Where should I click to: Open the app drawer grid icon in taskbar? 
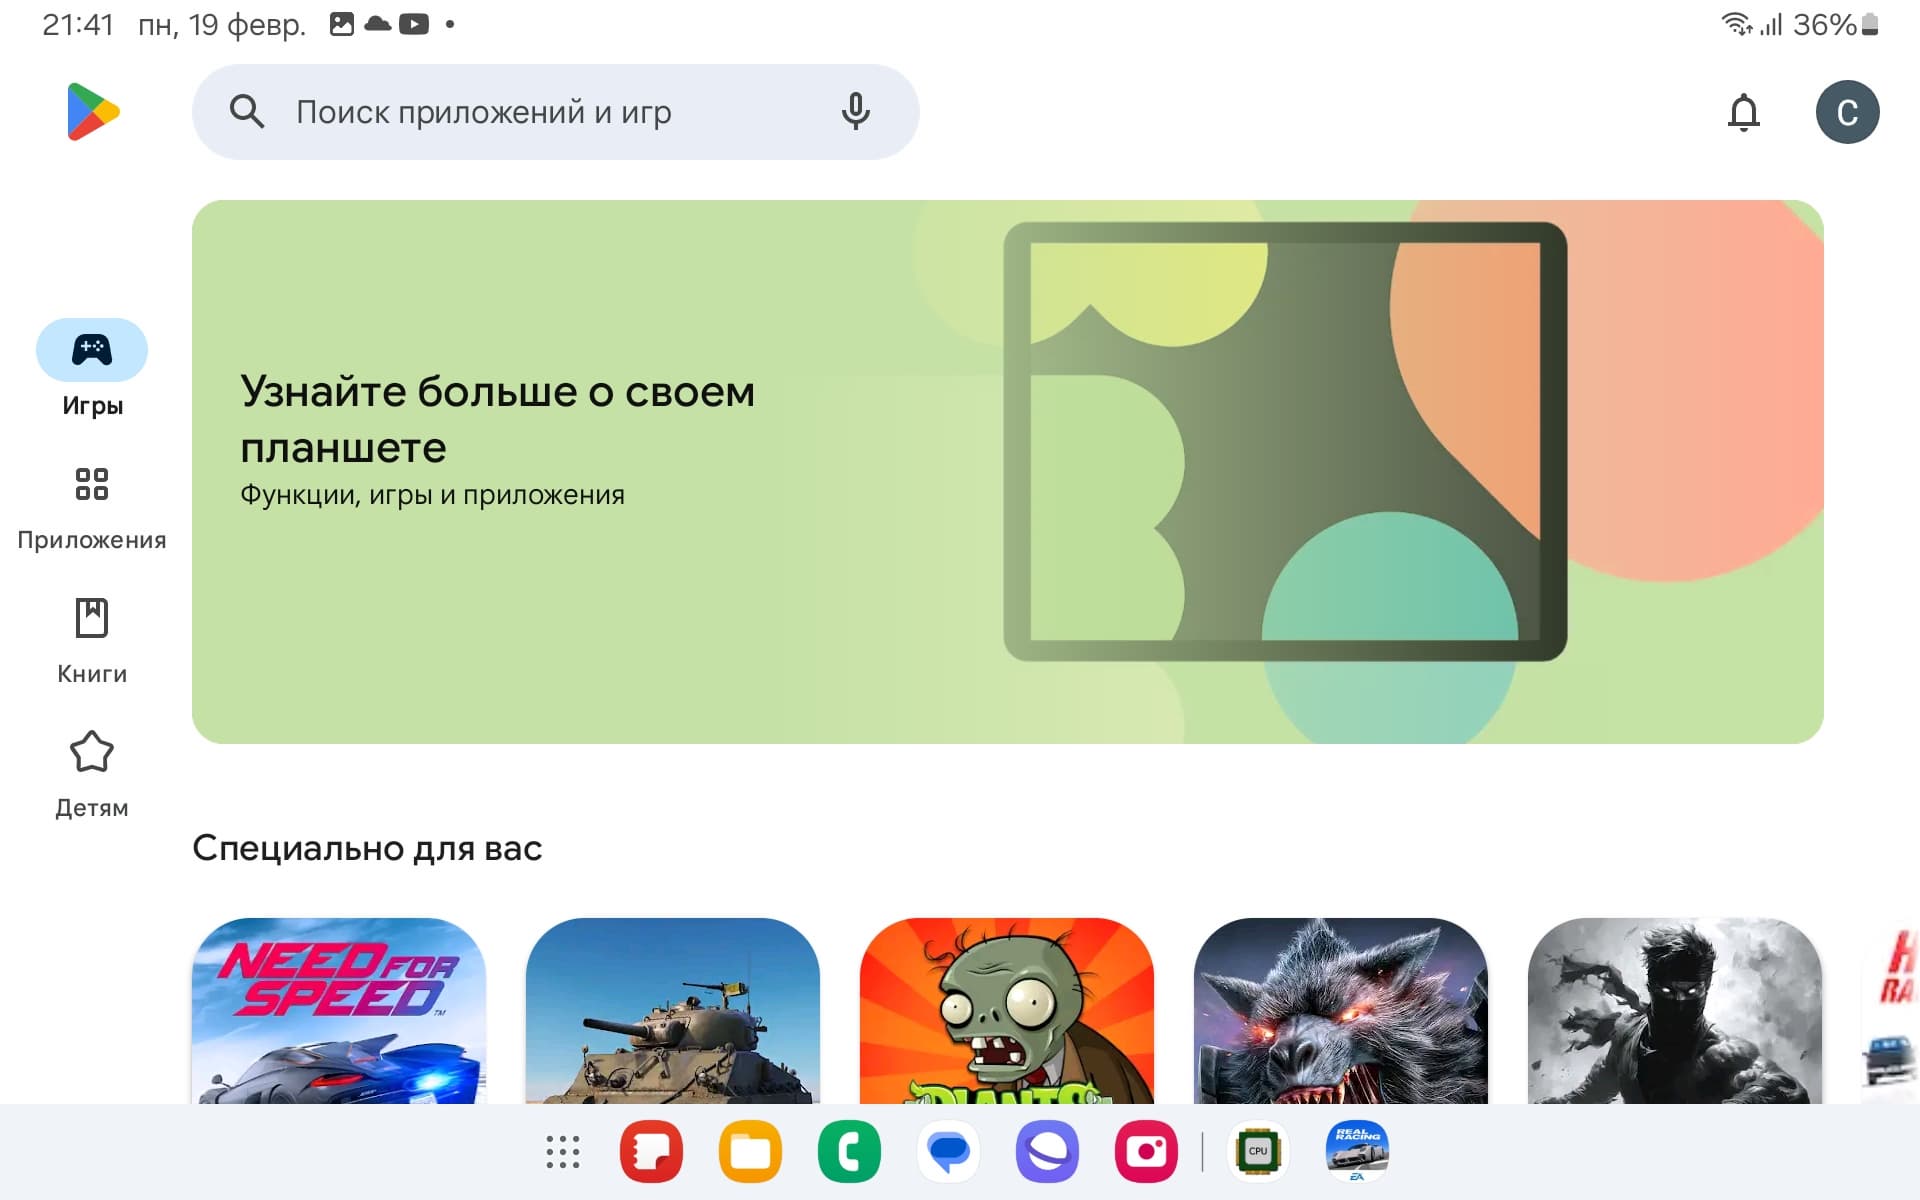[x=563, y=1152]
